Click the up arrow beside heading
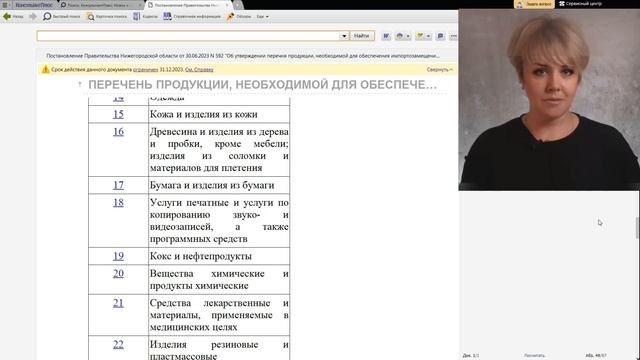The width and height of the screenshot is (640, 360). pyautogui.click(x=80, y=84)
